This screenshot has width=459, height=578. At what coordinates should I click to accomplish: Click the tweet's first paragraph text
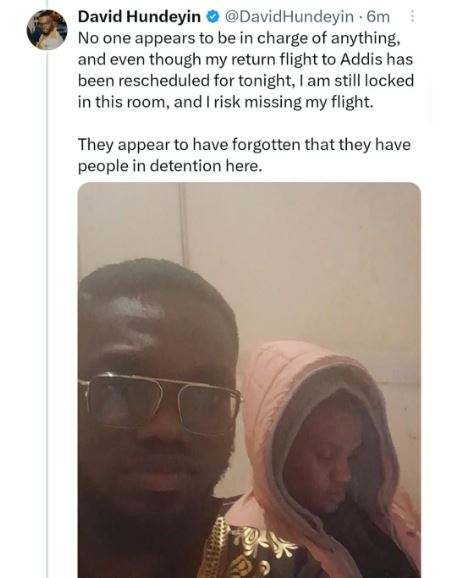[246, 70]
